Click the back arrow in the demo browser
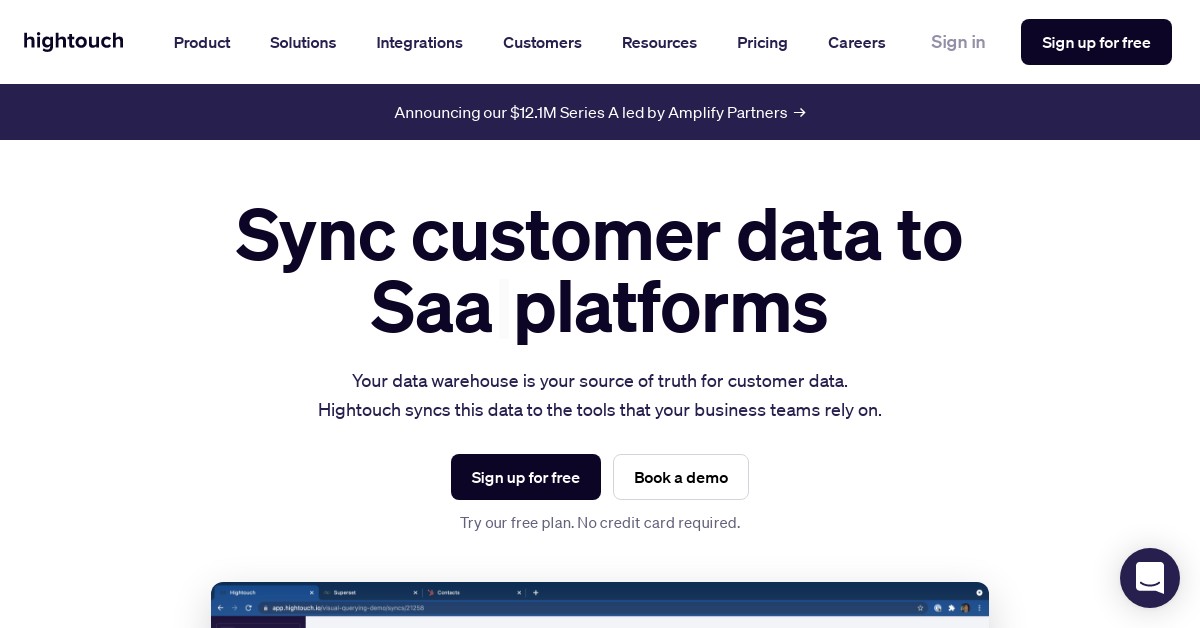 tap(221, 607)
